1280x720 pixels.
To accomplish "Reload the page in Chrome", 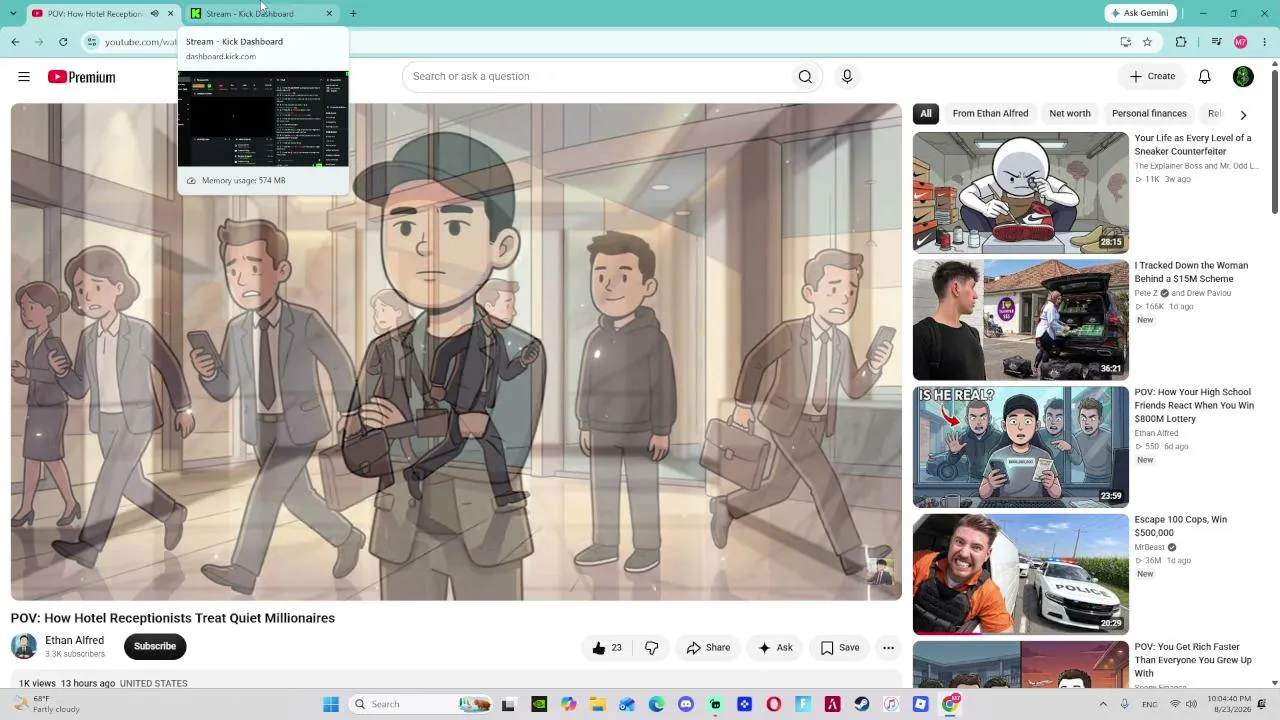I will click(x=63, y=42).
